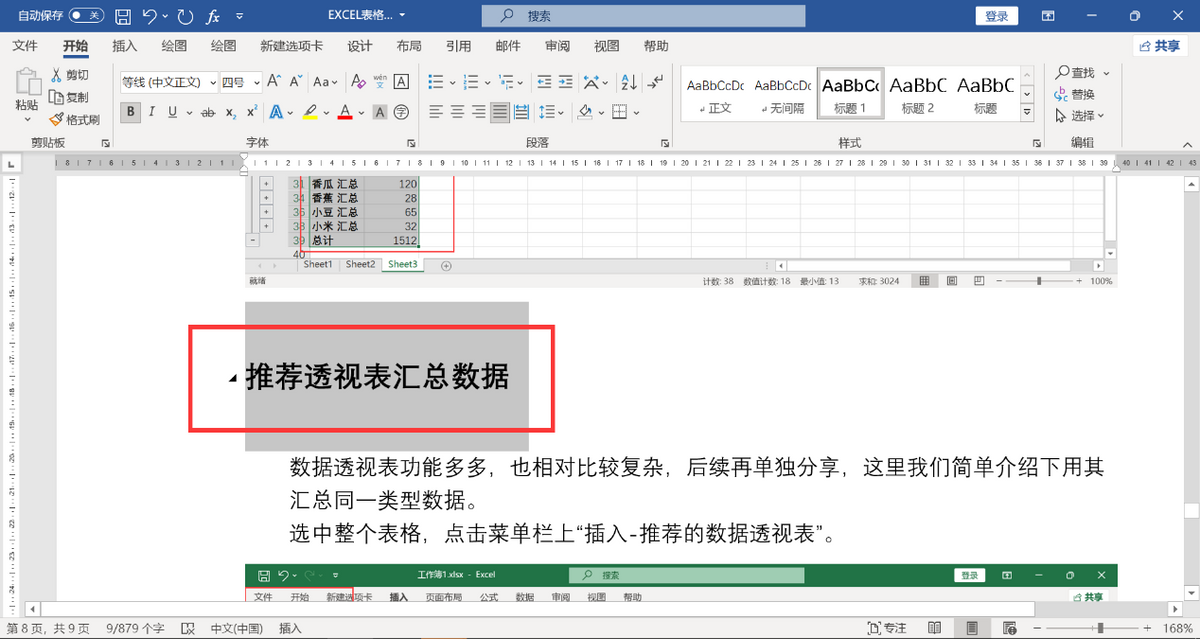Screen dimensions: 1200x639
Task: Toggle Italic formatting button
Action: [152, 113]
